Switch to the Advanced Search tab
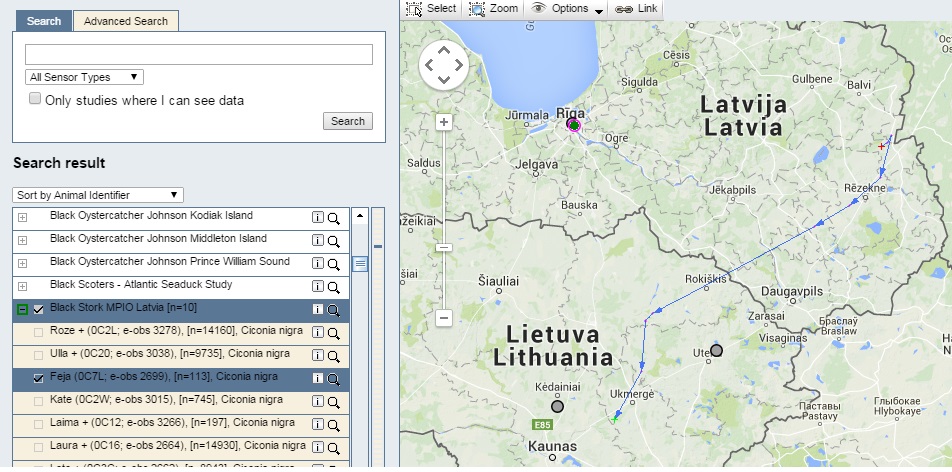Screen dimensions: 952x472 pyautogui.click(x=126, y=21)
